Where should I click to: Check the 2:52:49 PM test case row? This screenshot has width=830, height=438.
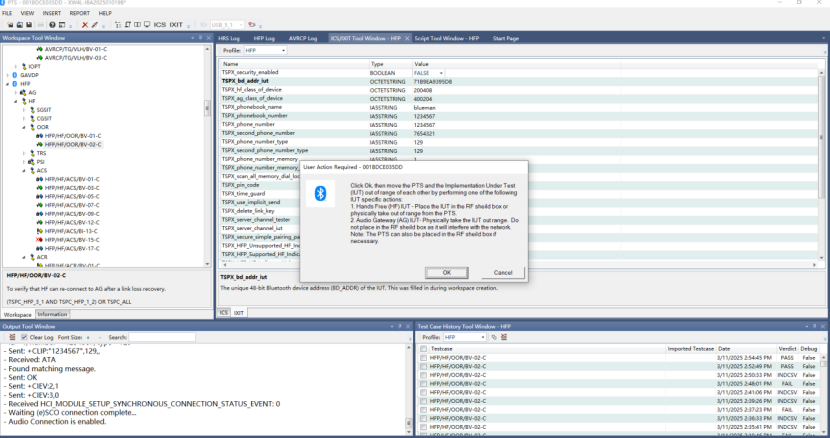[x=423, y=366]
